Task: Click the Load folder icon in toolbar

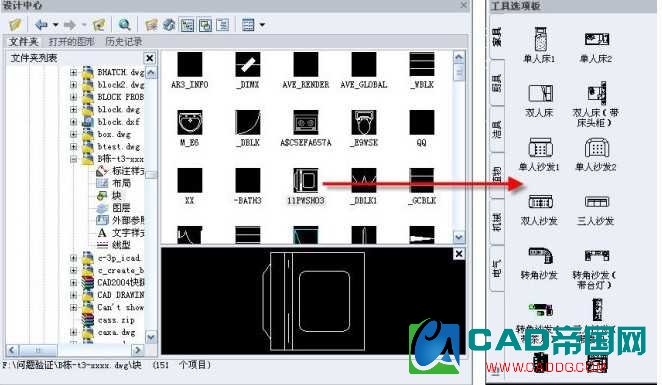Action: [x=15, y=25]
